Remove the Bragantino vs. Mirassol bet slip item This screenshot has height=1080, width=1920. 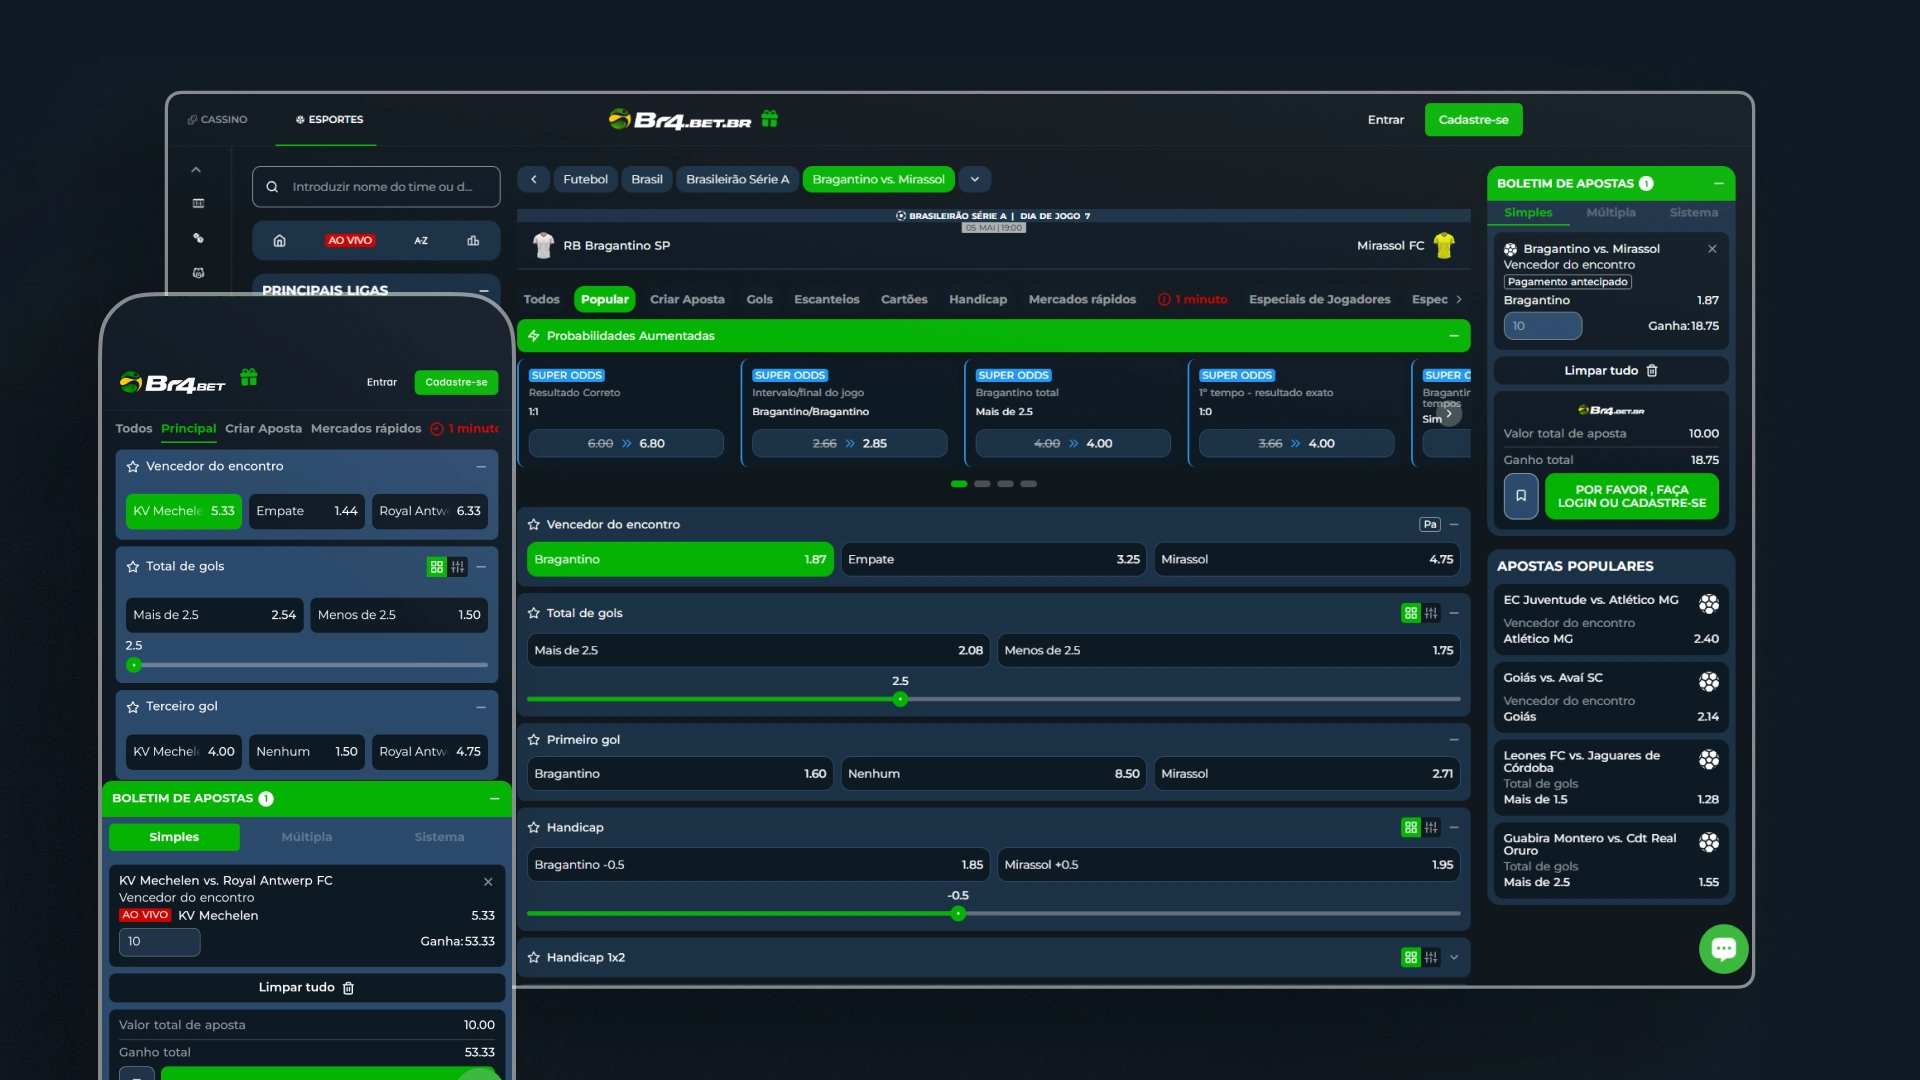click(1712, 249)
